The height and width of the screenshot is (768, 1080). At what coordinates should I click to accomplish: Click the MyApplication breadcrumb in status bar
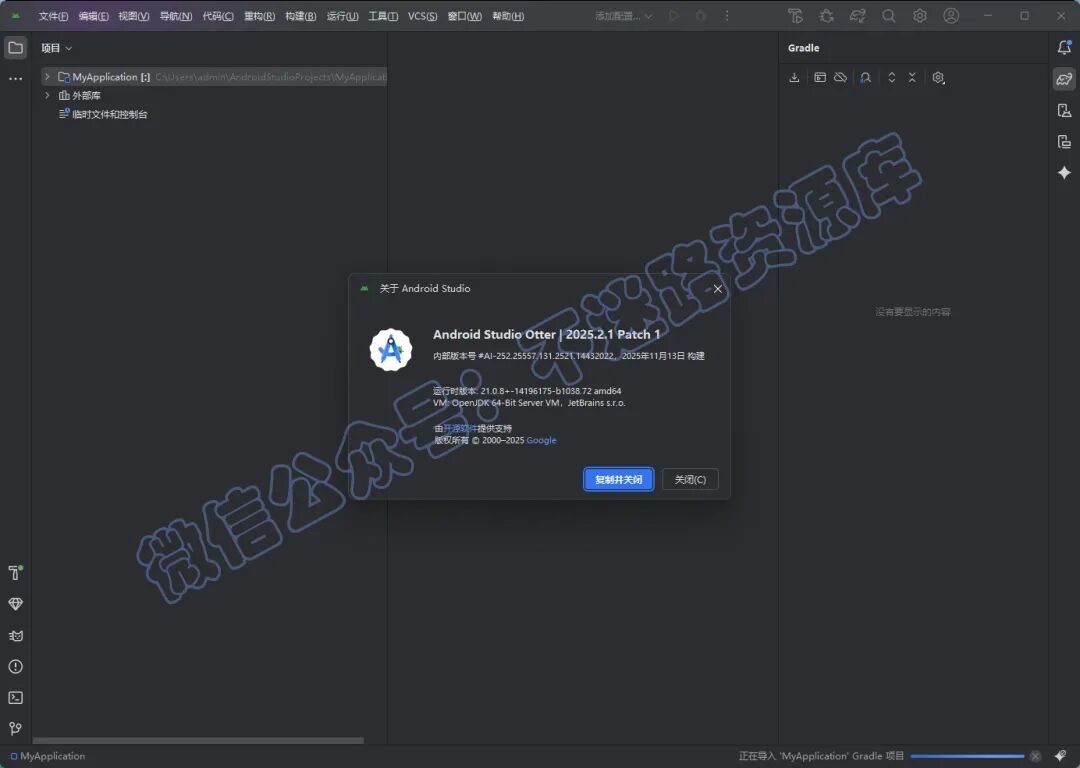pyautogui.click(x=48, y=756)
